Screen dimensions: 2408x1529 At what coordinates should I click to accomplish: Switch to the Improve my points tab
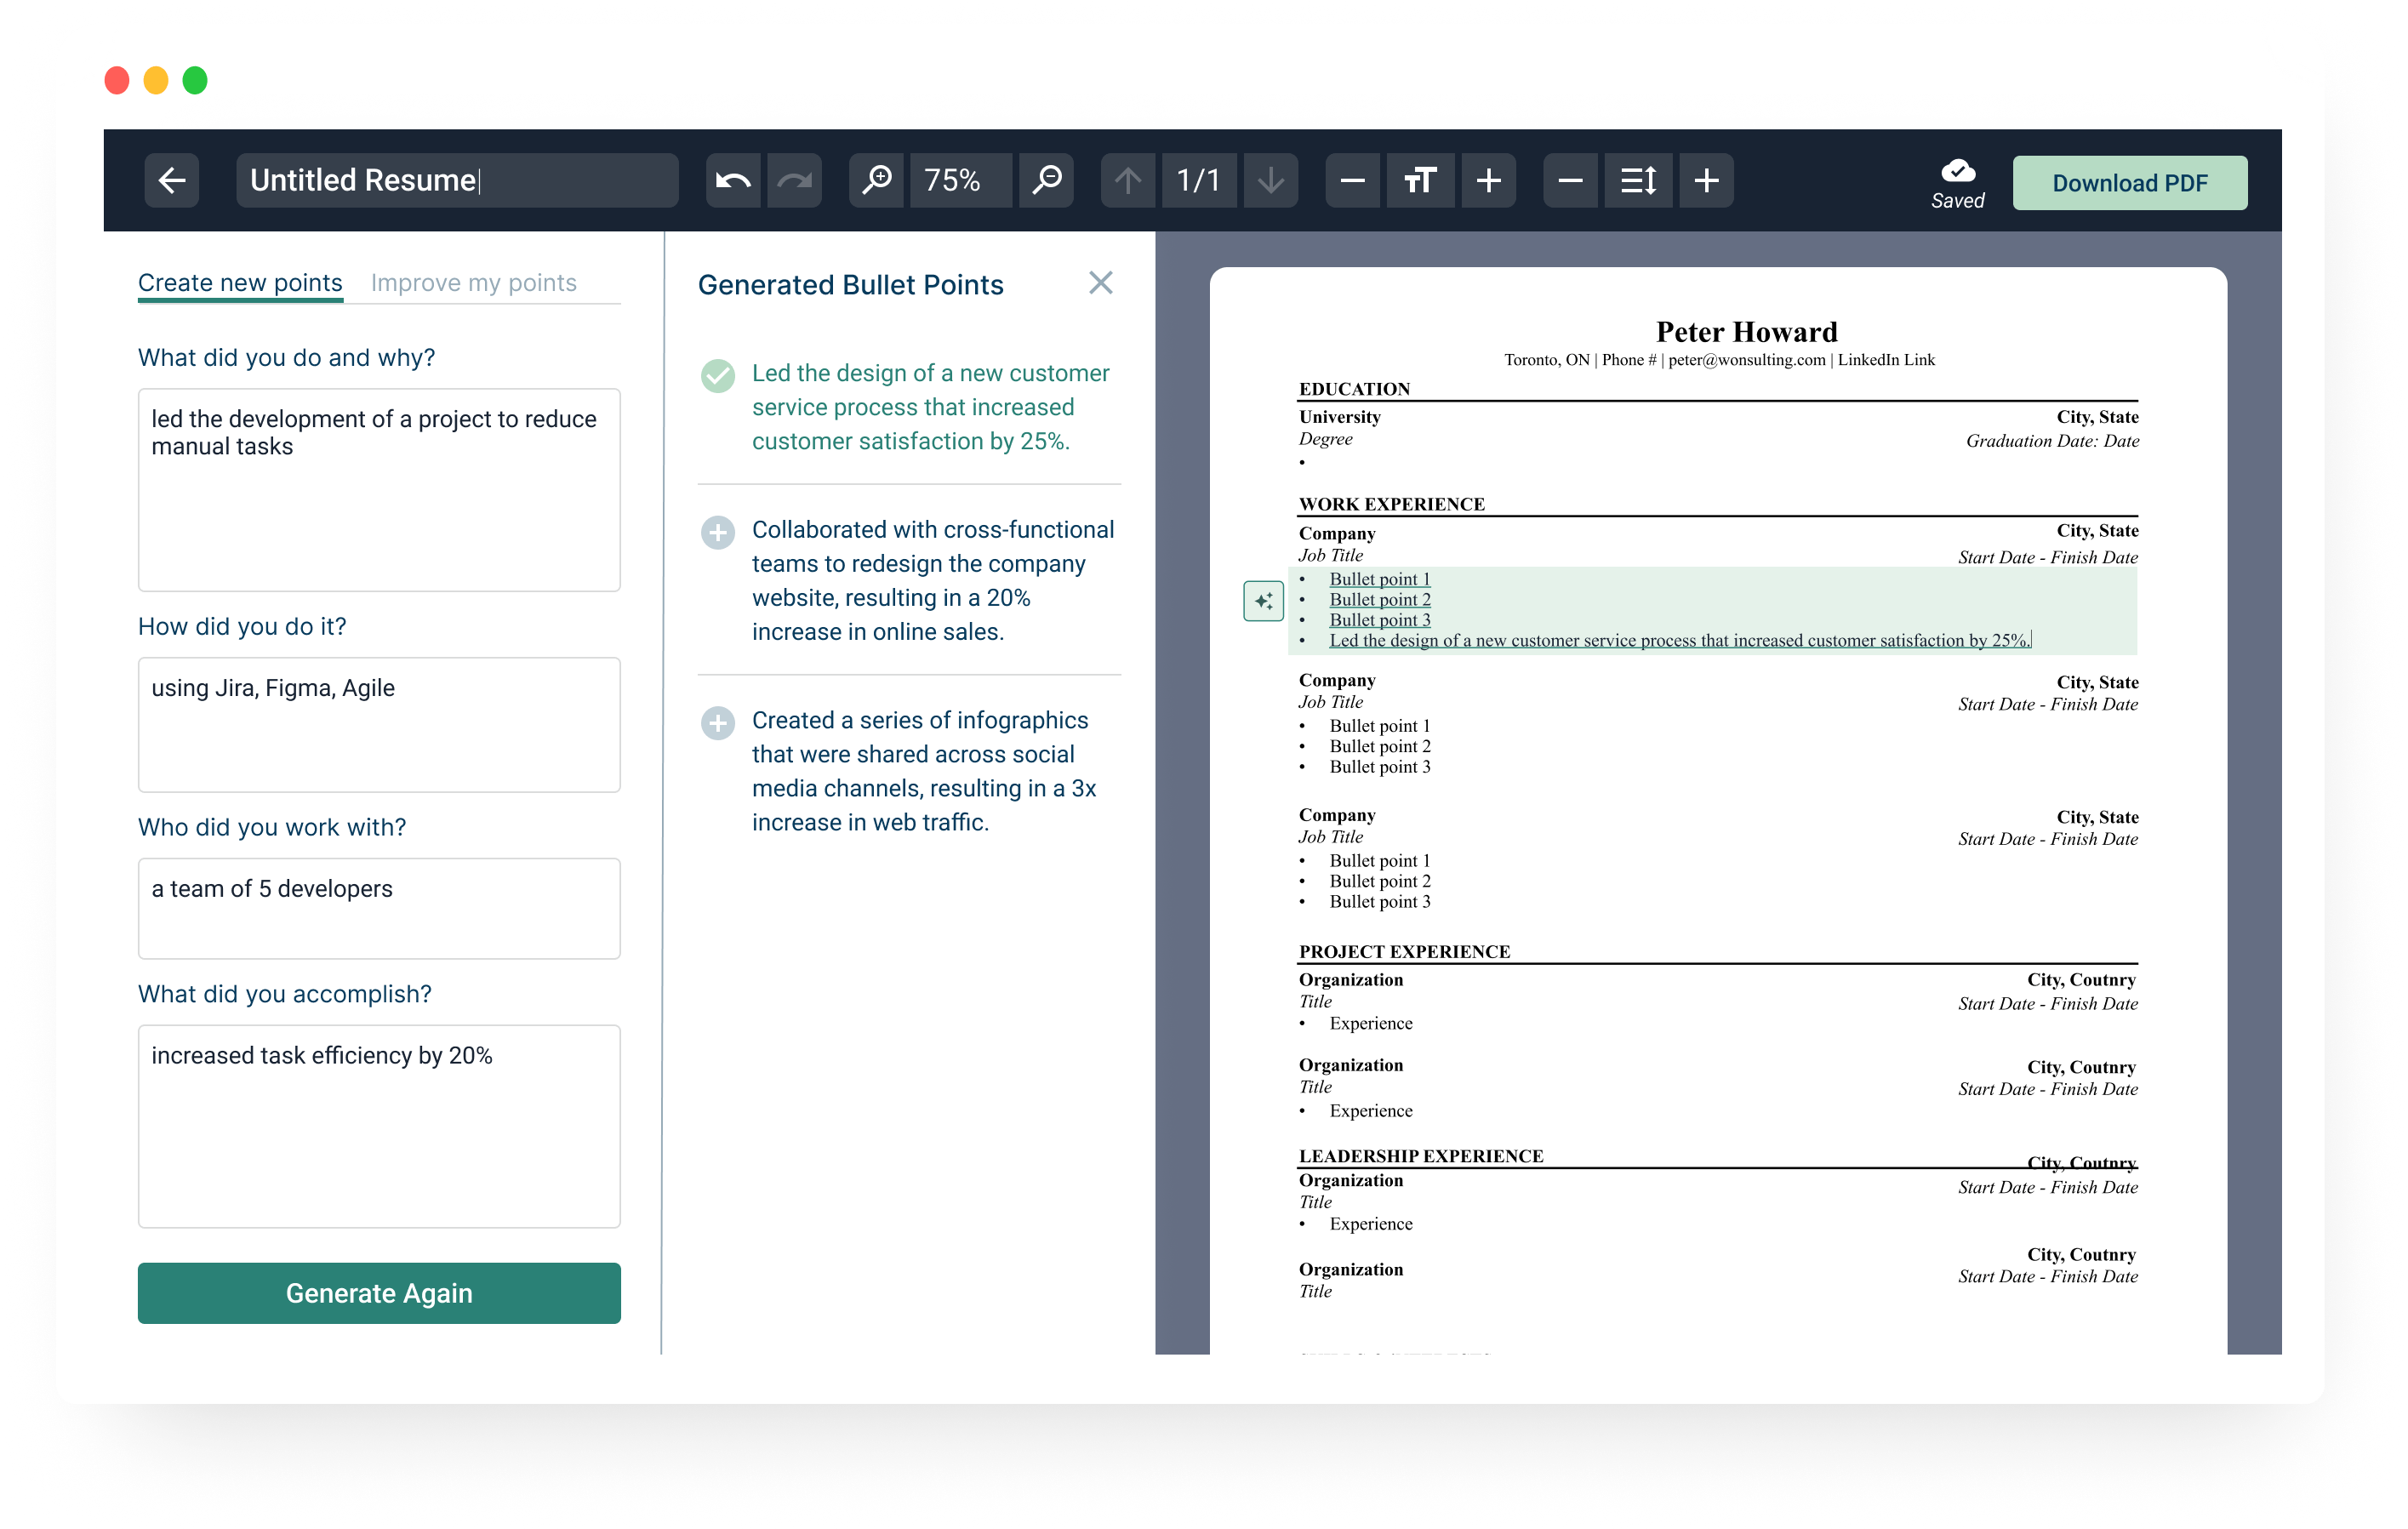click(x=472, y=283)
